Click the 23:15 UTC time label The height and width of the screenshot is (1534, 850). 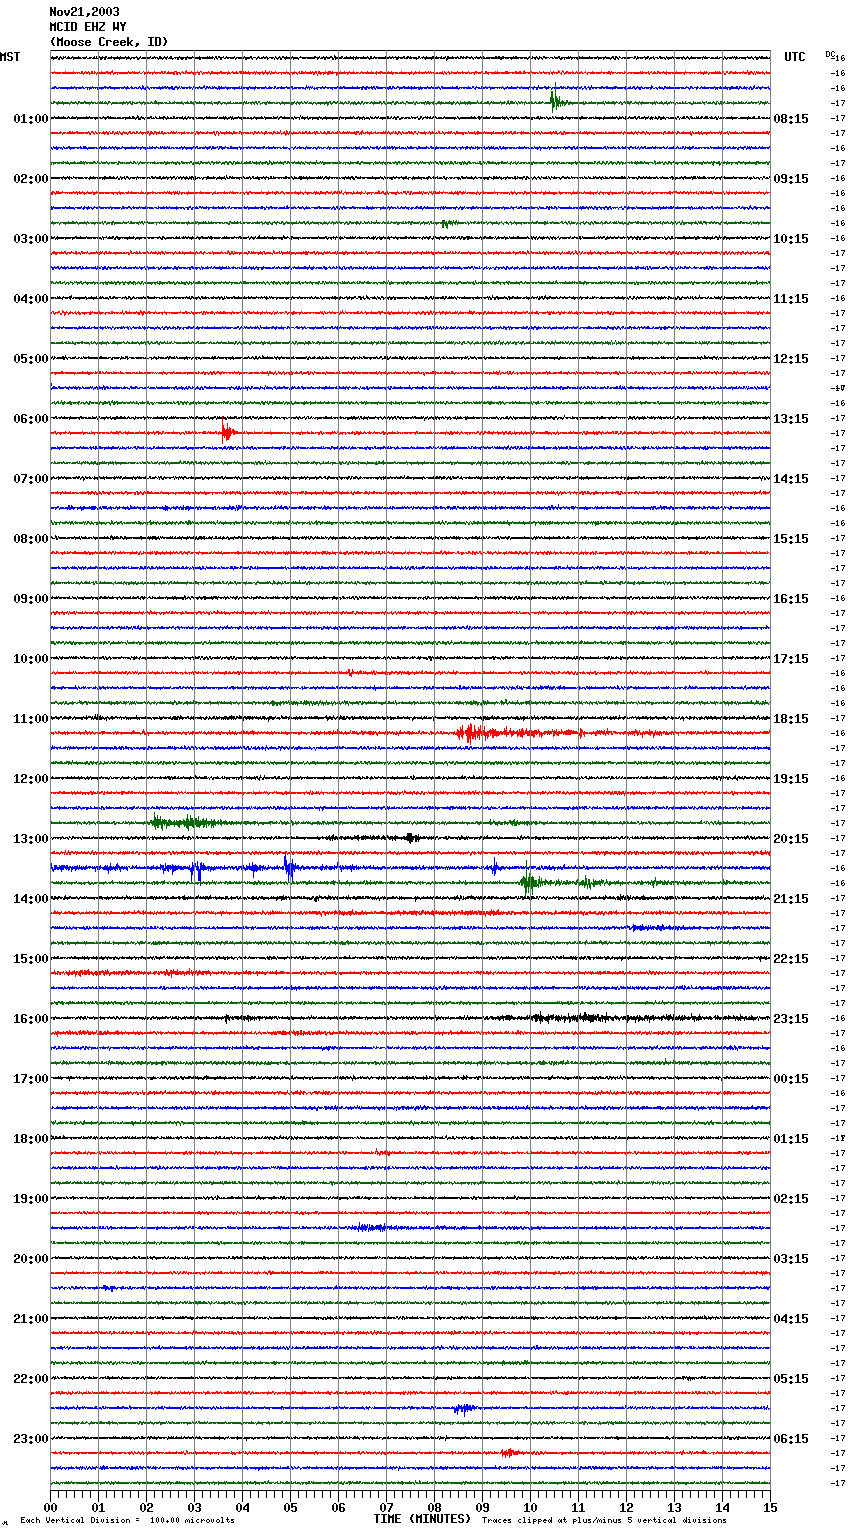coord(791,1019)
